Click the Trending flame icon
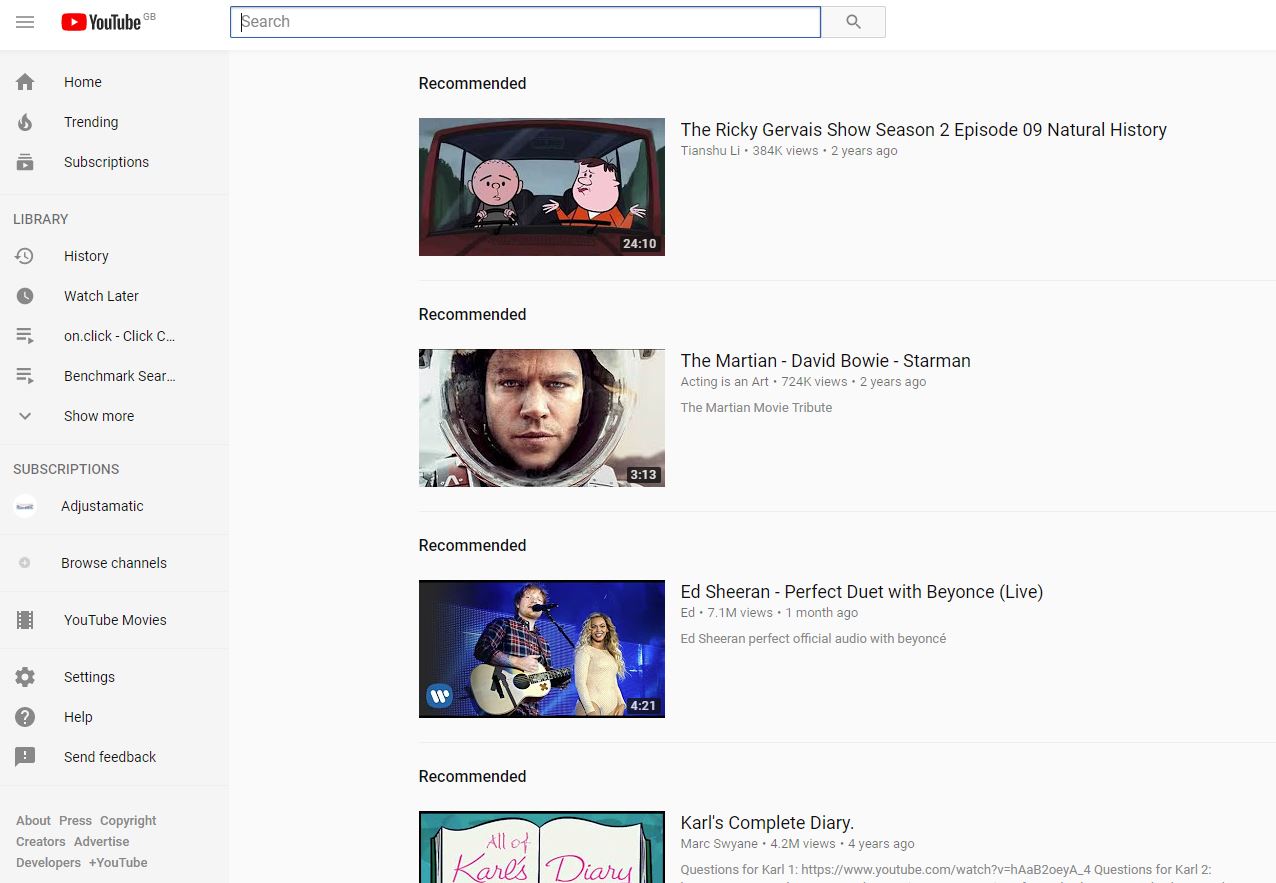 point(25,122)
